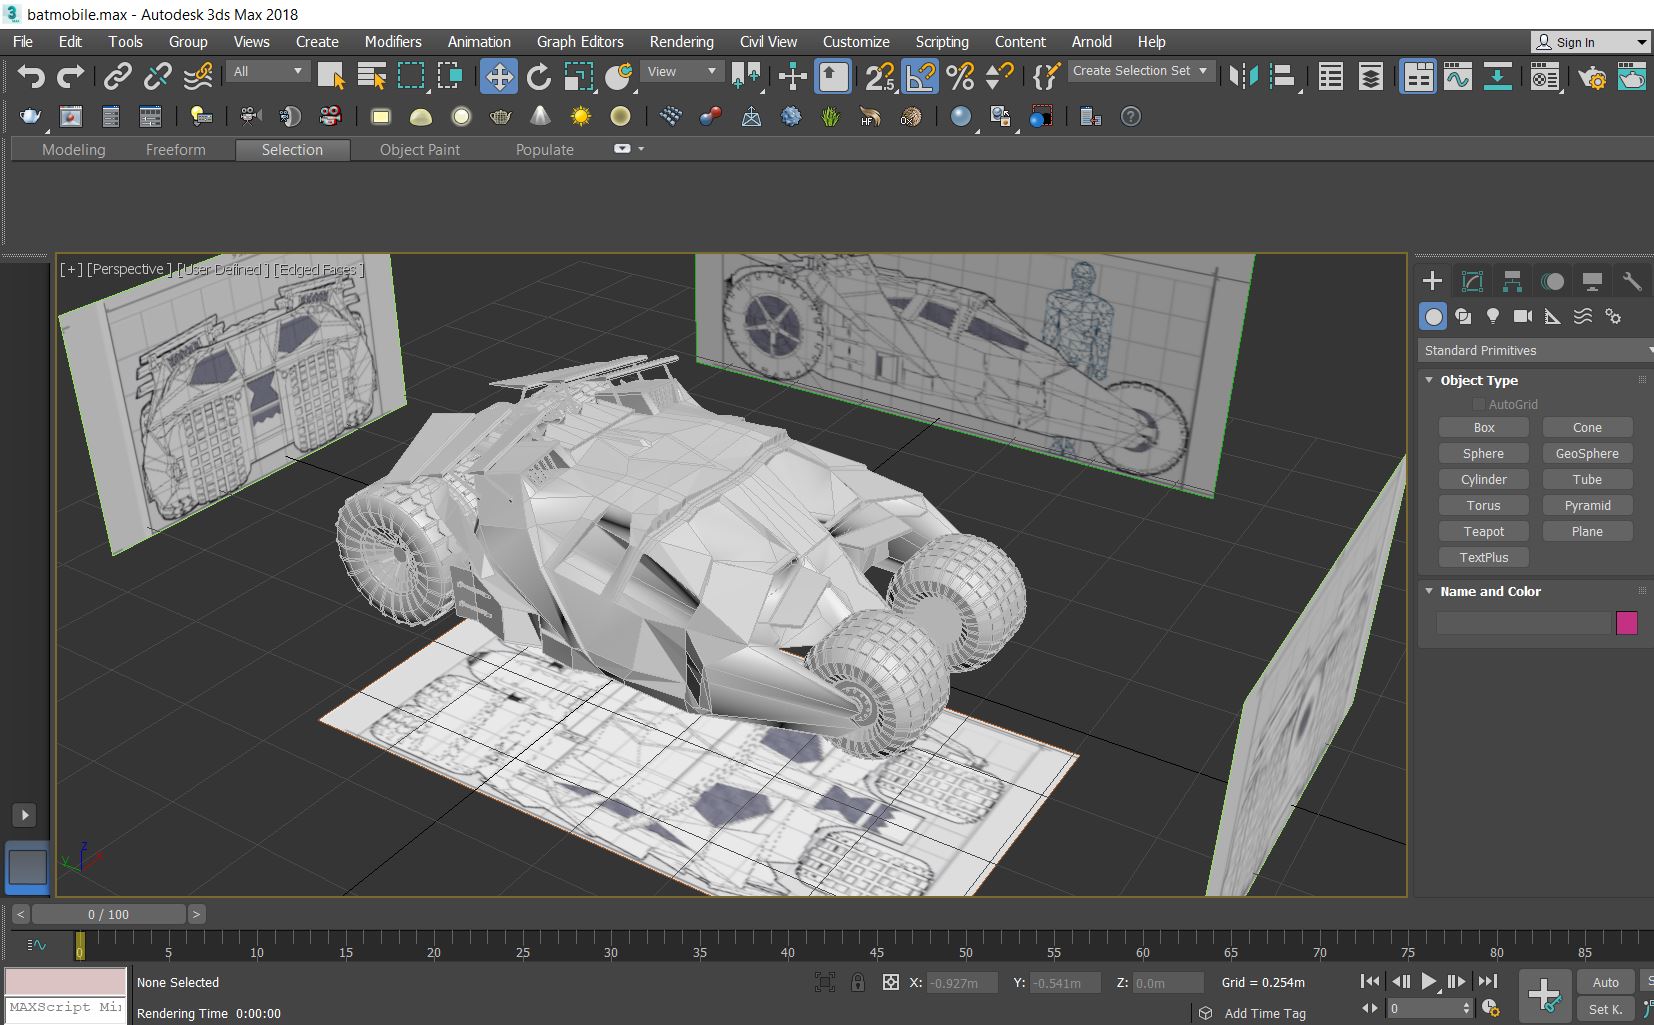
Task: Toggle Percent Snap
Action: (960, 76)
